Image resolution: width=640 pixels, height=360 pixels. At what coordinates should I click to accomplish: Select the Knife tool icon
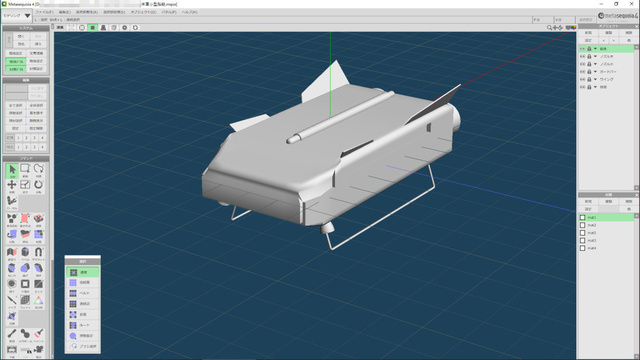pos(12,302)
